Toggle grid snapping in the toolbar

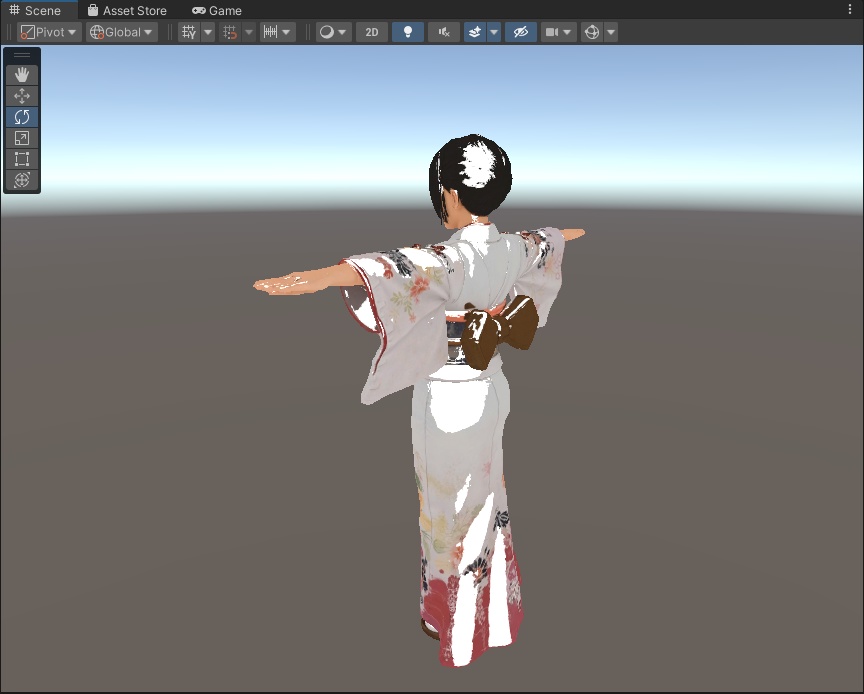pos(232,31)
